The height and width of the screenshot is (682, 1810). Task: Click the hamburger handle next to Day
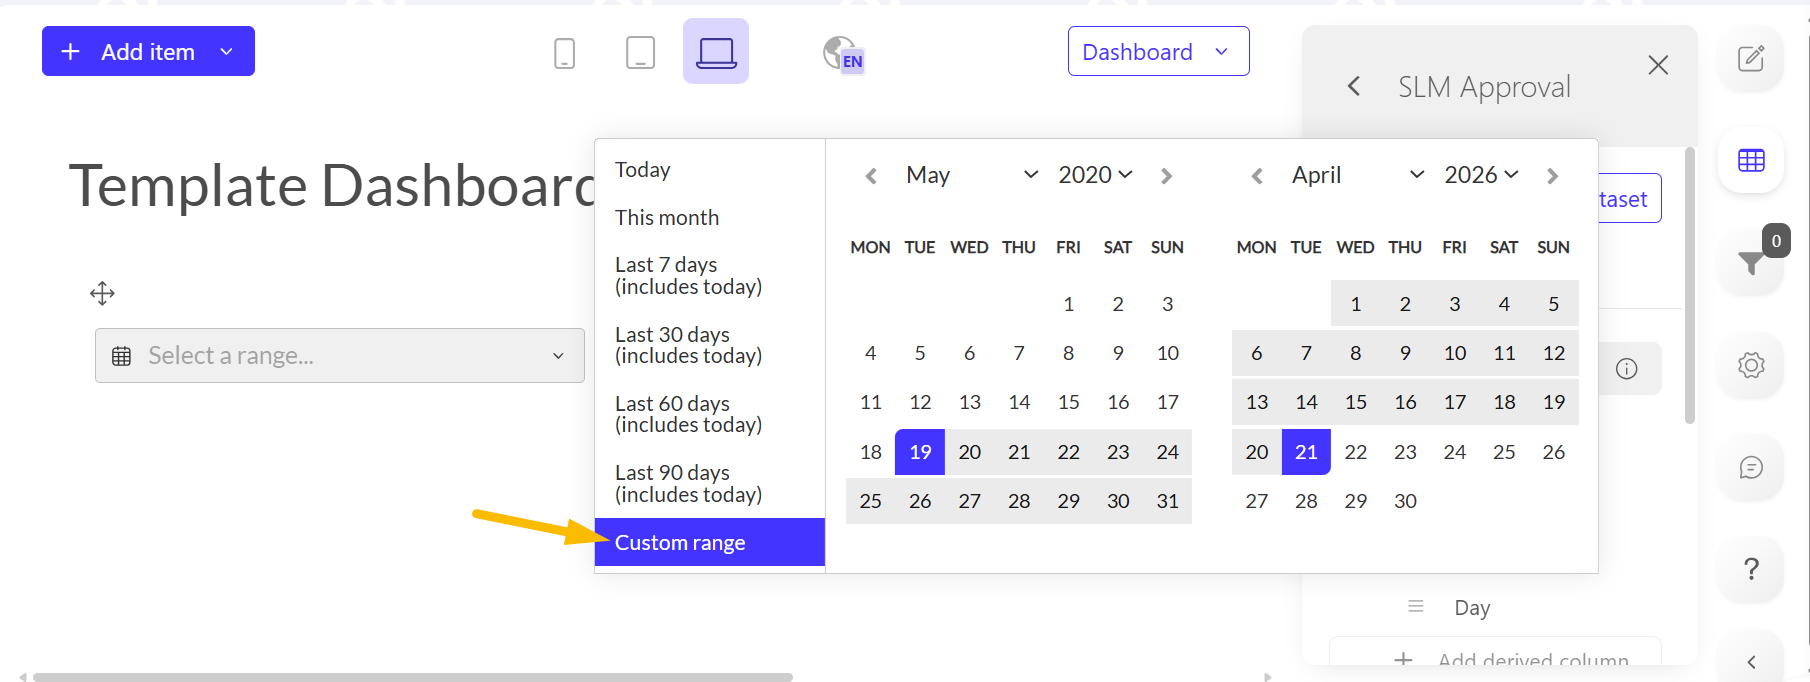(x=1415, y=606)
